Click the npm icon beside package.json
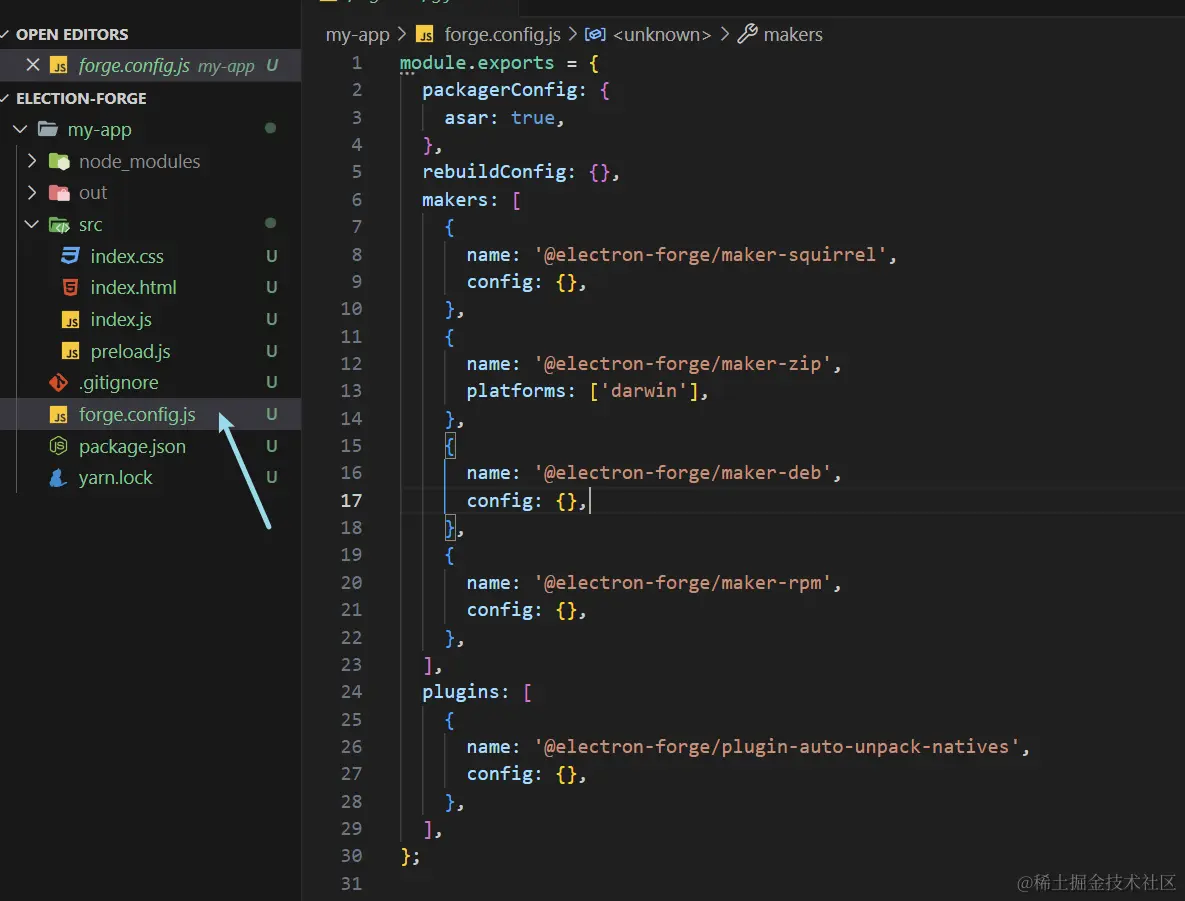The height and width of the screenshot is (901, 1185). [x=59, y=446]
